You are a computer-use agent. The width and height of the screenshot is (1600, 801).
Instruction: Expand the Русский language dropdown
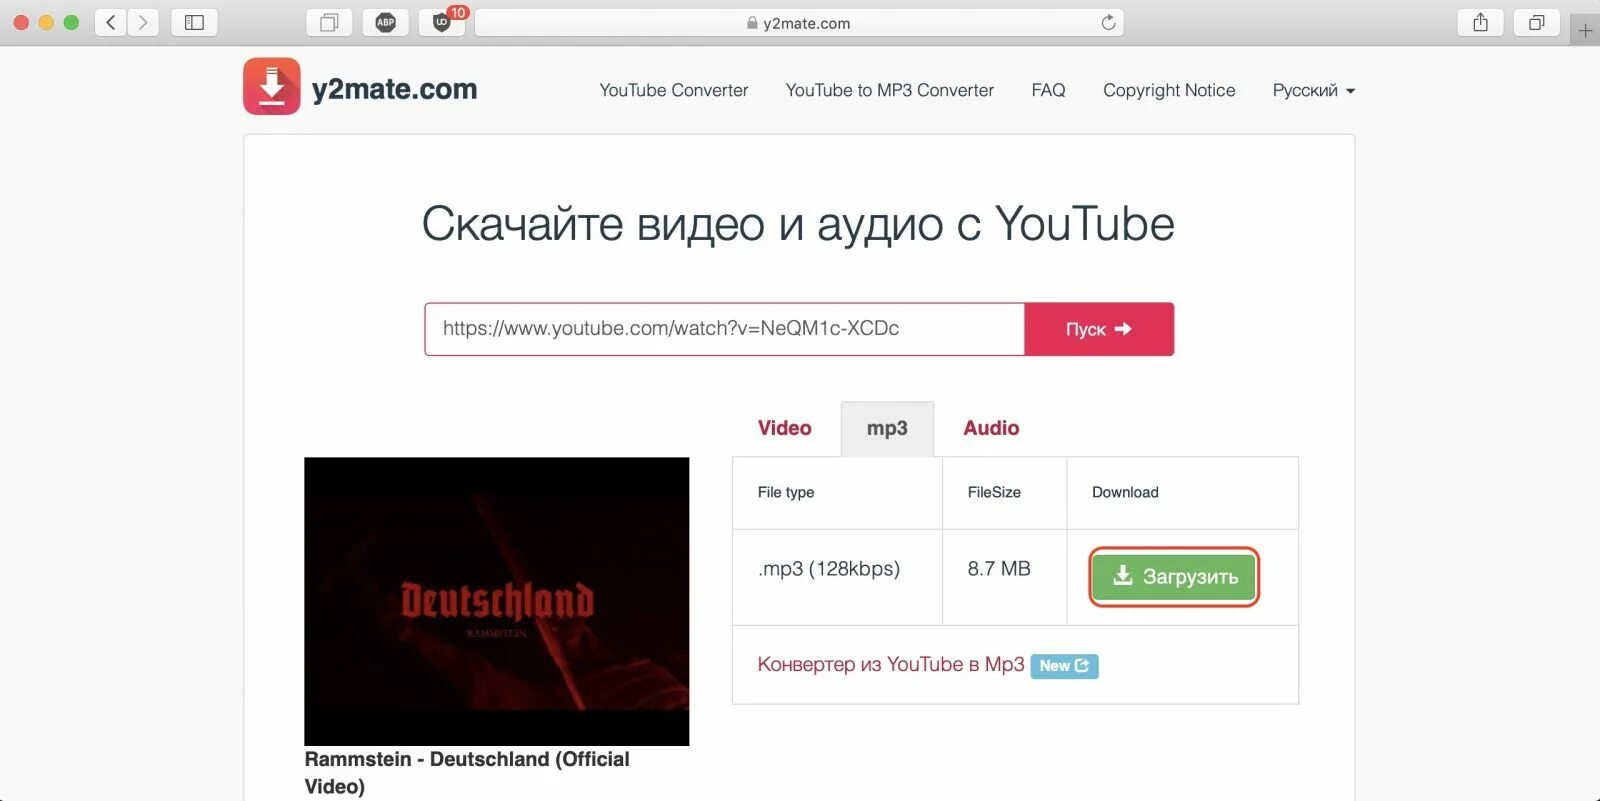pyautogui.click(x=1313, y=90)
